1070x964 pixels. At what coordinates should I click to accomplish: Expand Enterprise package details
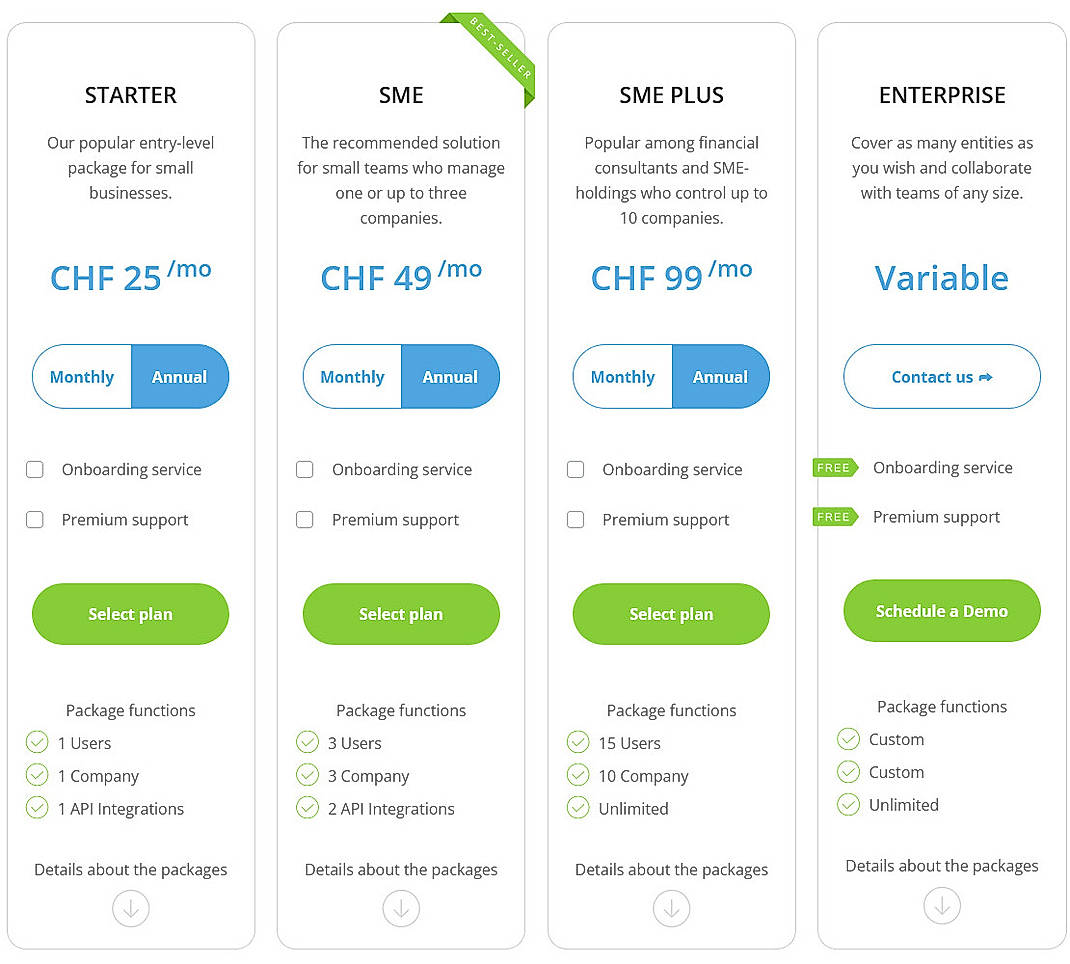[941, 905]
